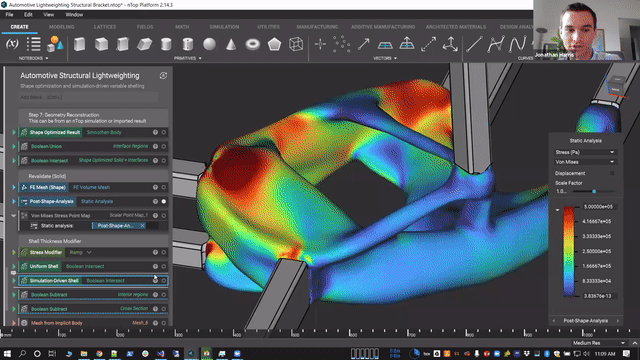Select the Cone primitive icon
The image size is (640, 360).
[x=231, y=44]
